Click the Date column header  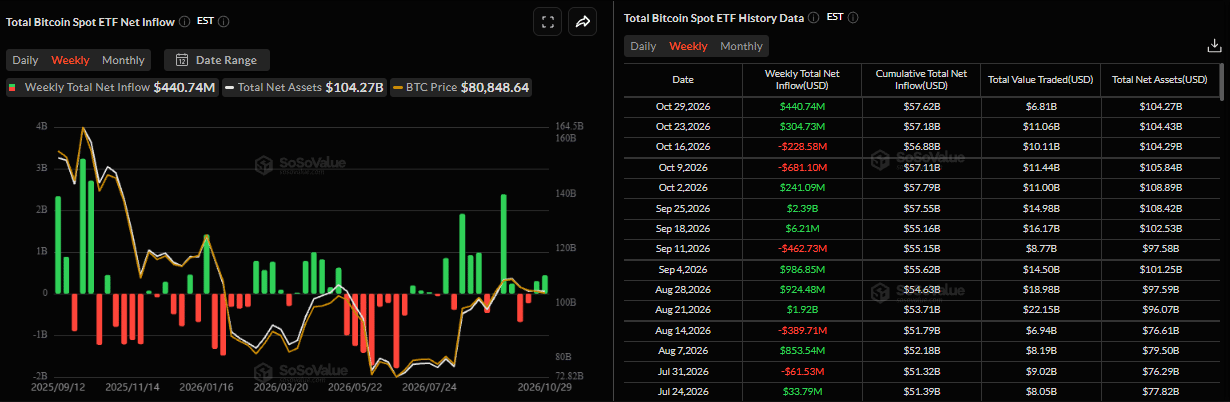[683, 79]
